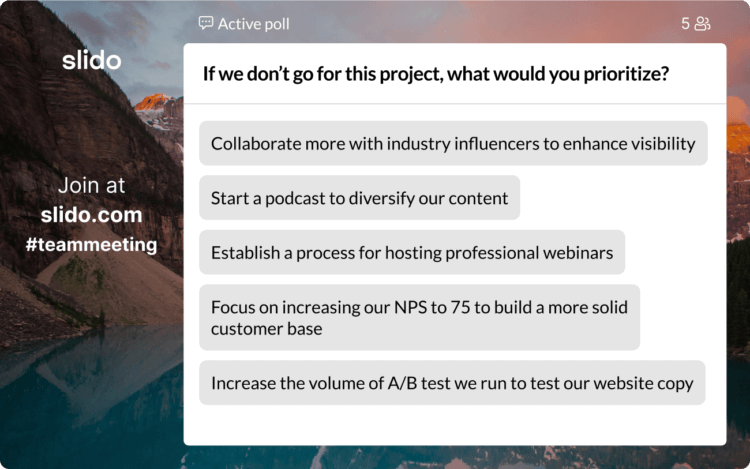Click the "Active poll" label text
This screenshot has width=750, height=469.
click(254, 23)
